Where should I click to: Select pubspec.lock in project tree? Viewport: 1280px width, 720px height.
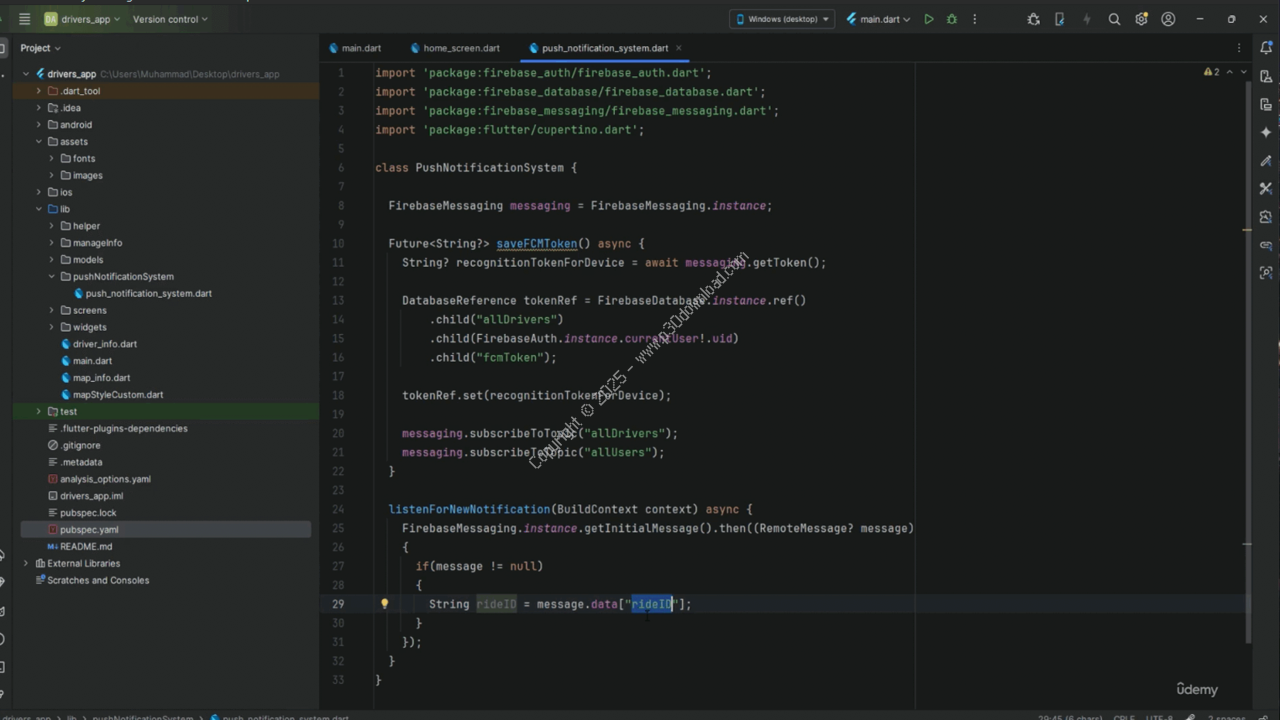(88, 513)
